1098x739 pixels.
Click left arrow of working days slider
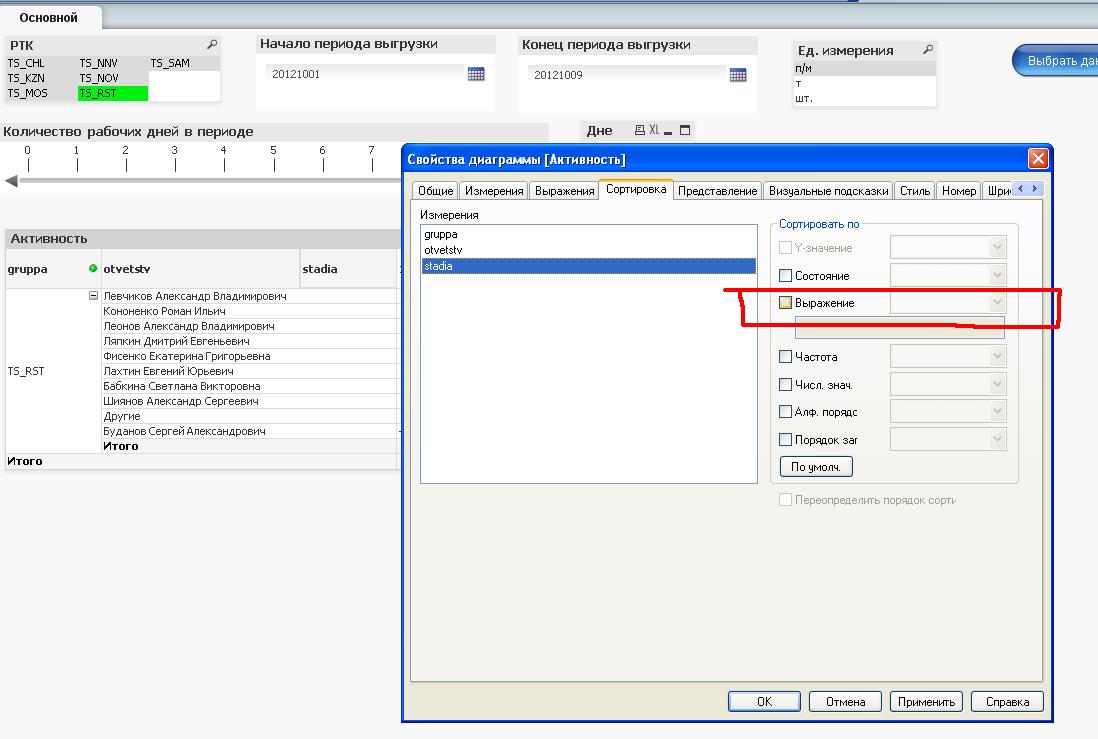pos(12,181)
